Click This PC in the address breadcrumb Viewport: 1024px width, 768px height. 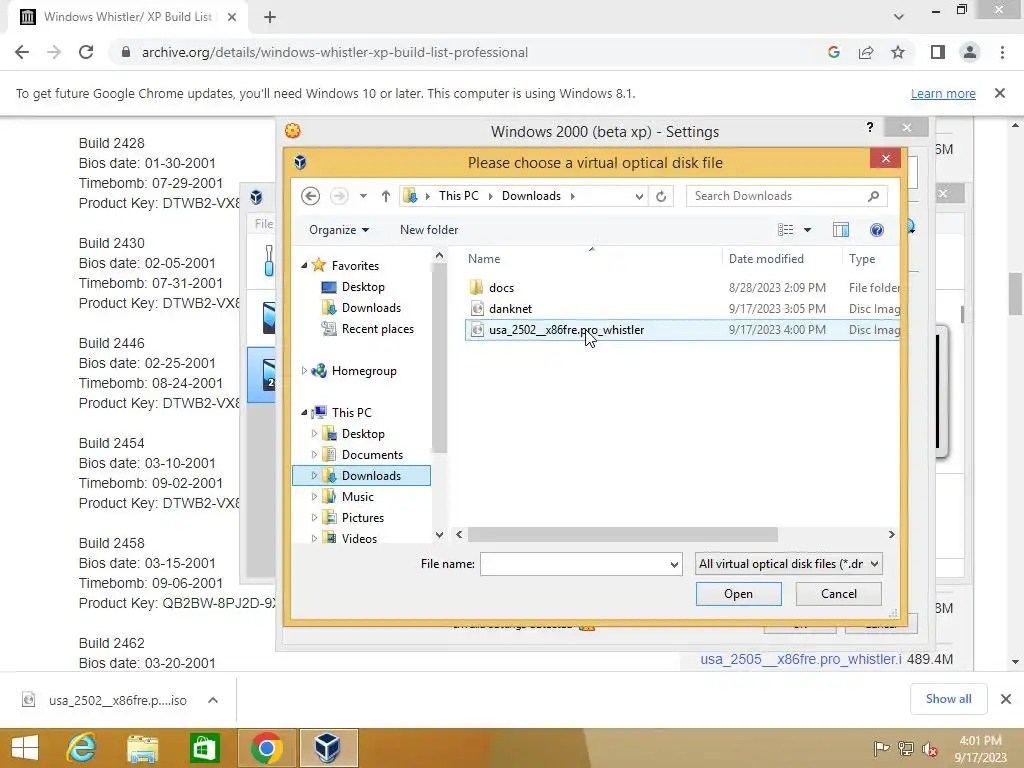[458, 196]
